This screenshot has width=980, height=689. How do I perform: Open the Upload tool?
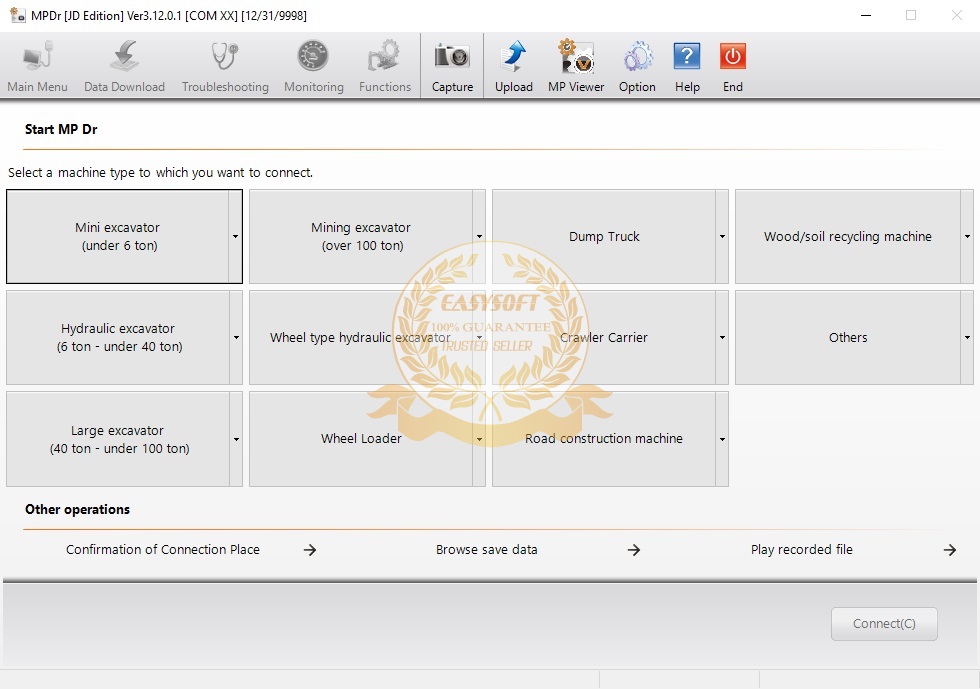(514, 57)
